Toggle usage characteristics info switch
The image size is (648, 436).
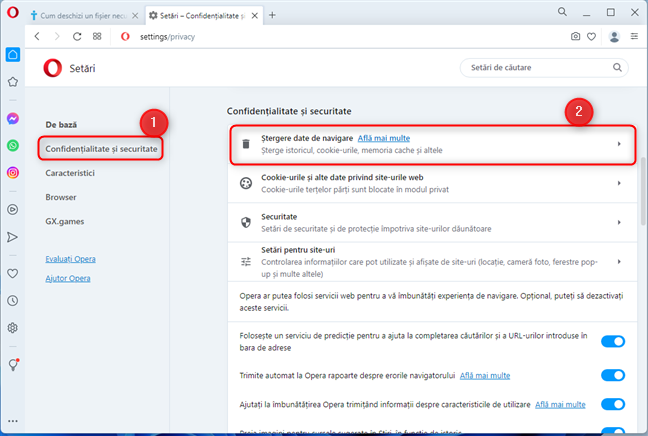[x=613, y=404]
